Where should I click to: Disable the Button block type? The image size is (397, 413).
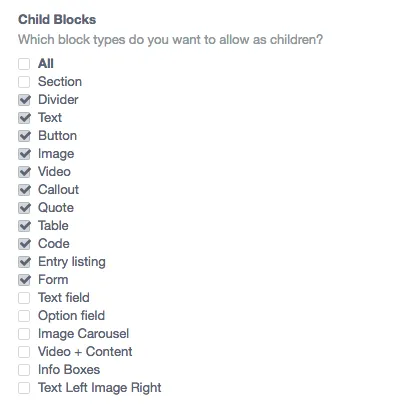click(x=24, y=136)
